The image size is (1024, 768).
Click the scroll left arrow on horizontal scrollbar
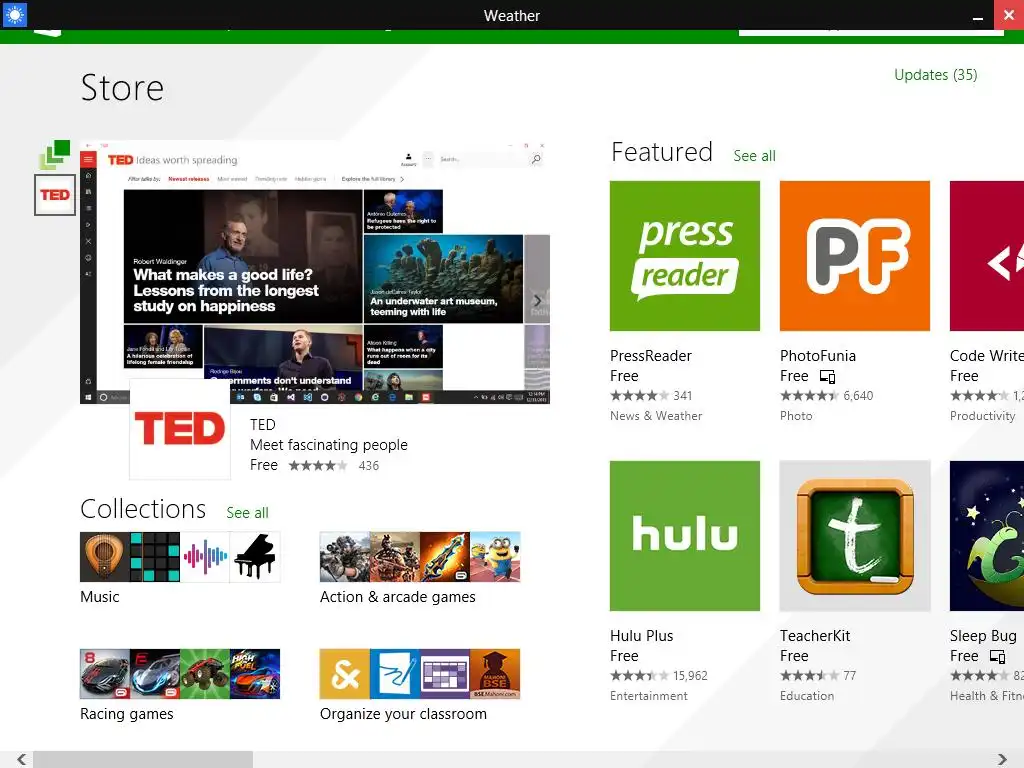(22, 760)
